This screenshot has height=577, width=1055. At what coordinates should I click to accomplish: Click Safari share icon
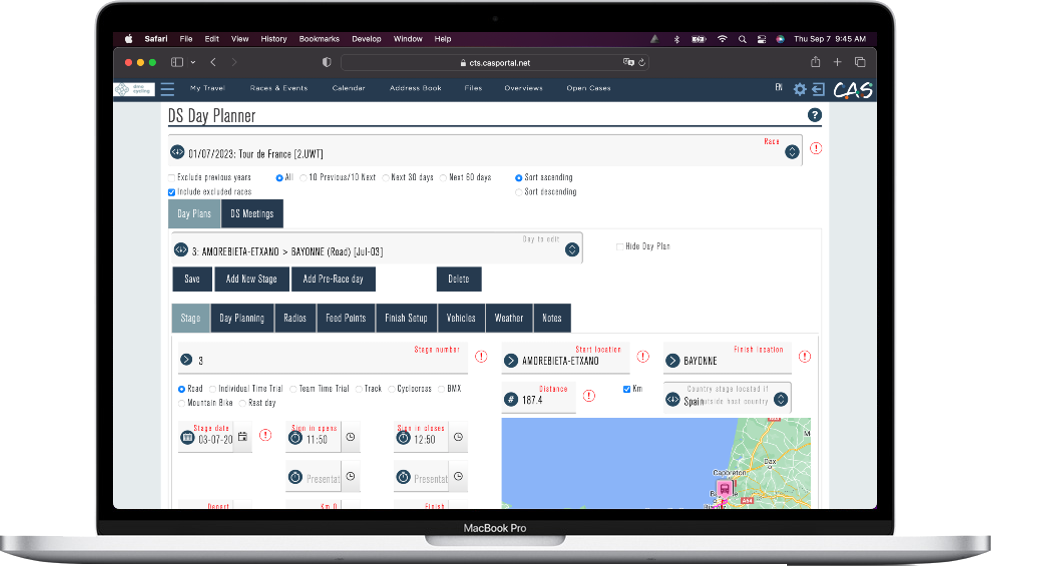click(815, 62)
